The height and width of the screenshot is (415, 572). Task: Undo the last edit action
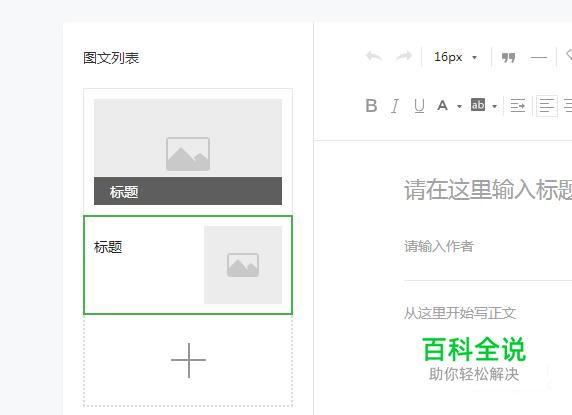[374, 57]
